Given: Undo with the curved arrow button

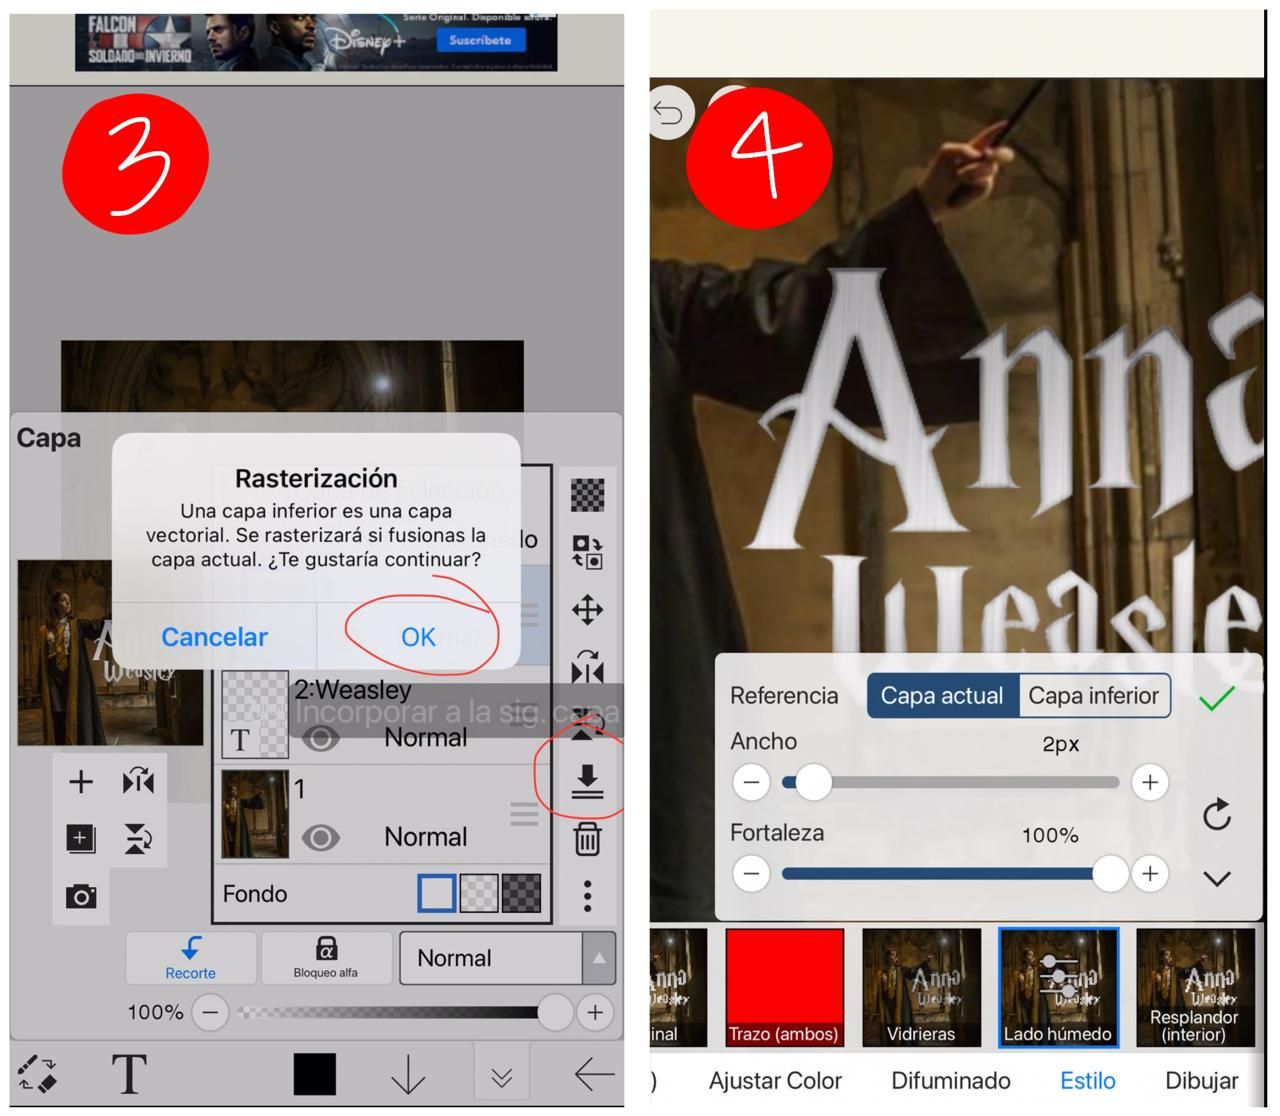Looking at the screenshot, I should coord(668,114).
